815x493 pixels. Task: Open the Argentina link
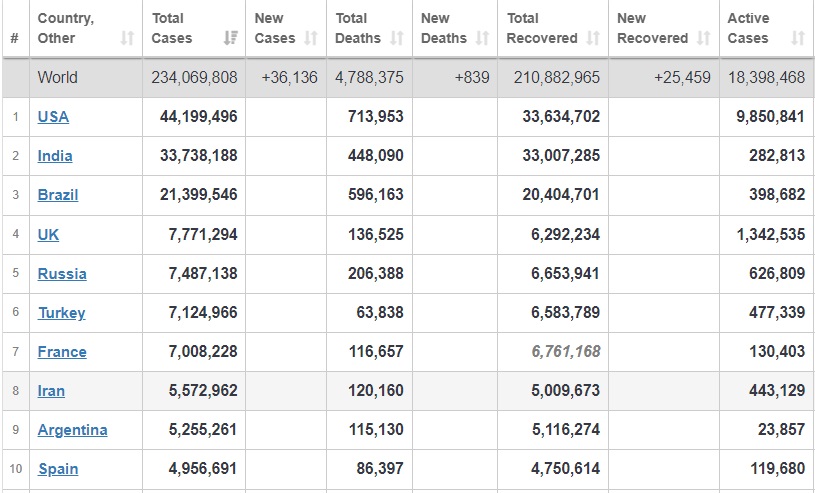72,430
